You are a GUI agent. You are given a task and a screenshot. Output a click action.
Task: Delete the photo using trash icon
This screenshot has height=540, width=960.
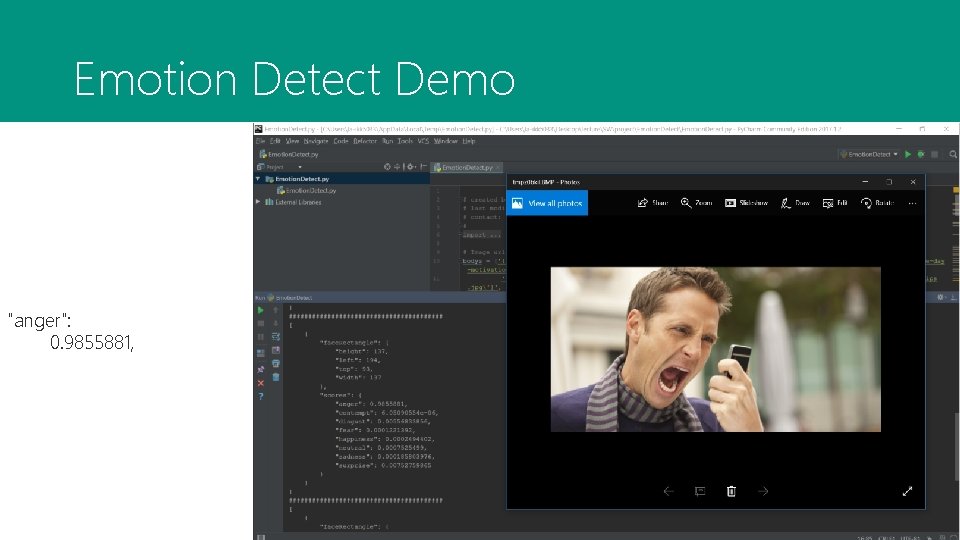coord(732,491)
